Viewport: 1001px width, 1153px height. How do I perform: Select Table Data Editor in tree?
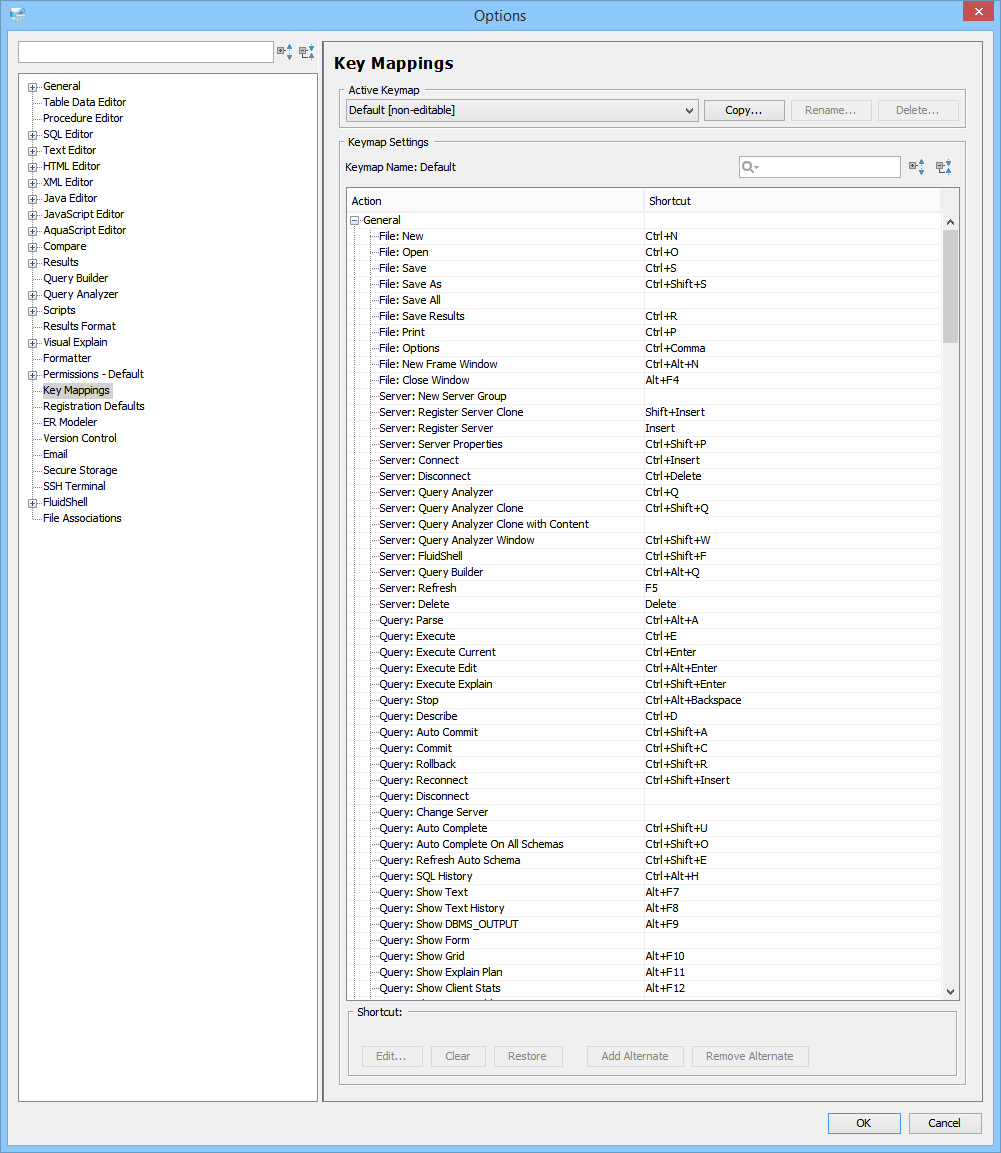point(85,102)
